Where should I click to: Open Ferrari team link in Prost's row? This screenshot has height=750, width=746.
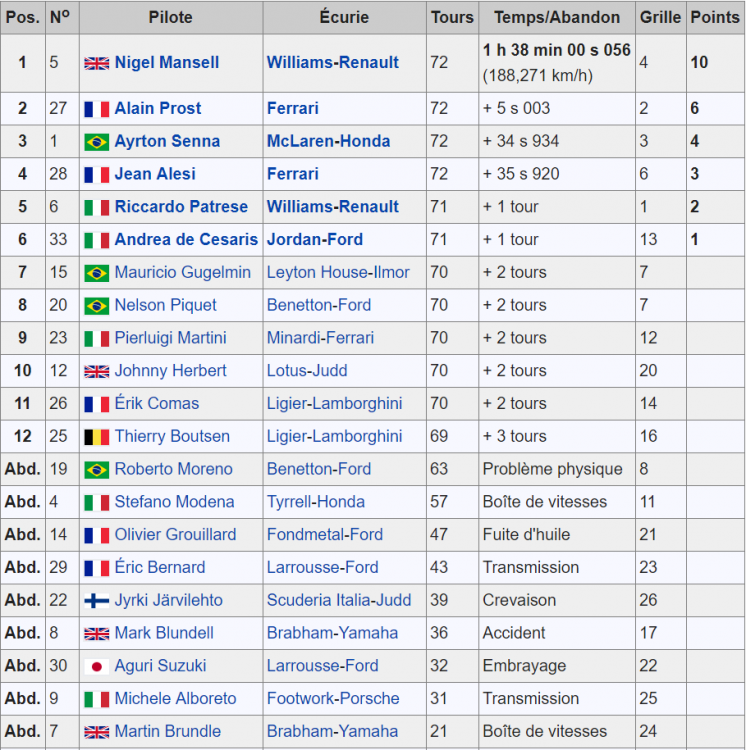click(x=293, y=108)
